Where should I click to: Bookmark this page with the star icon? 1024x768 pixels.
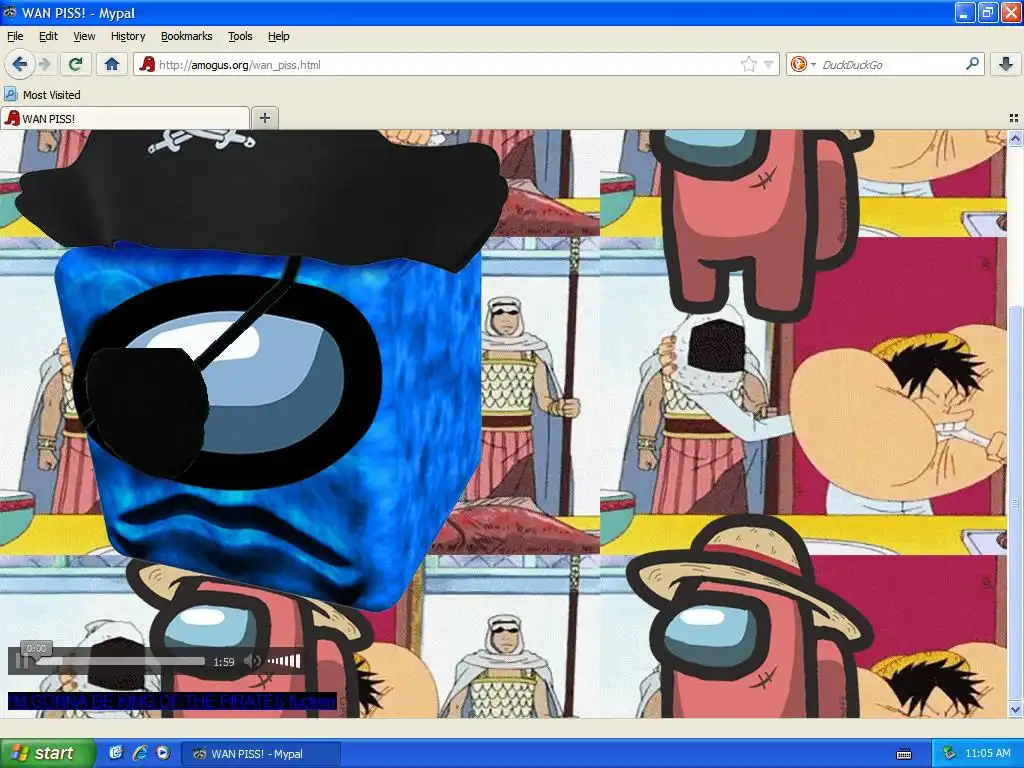click(x=748, y=64)
